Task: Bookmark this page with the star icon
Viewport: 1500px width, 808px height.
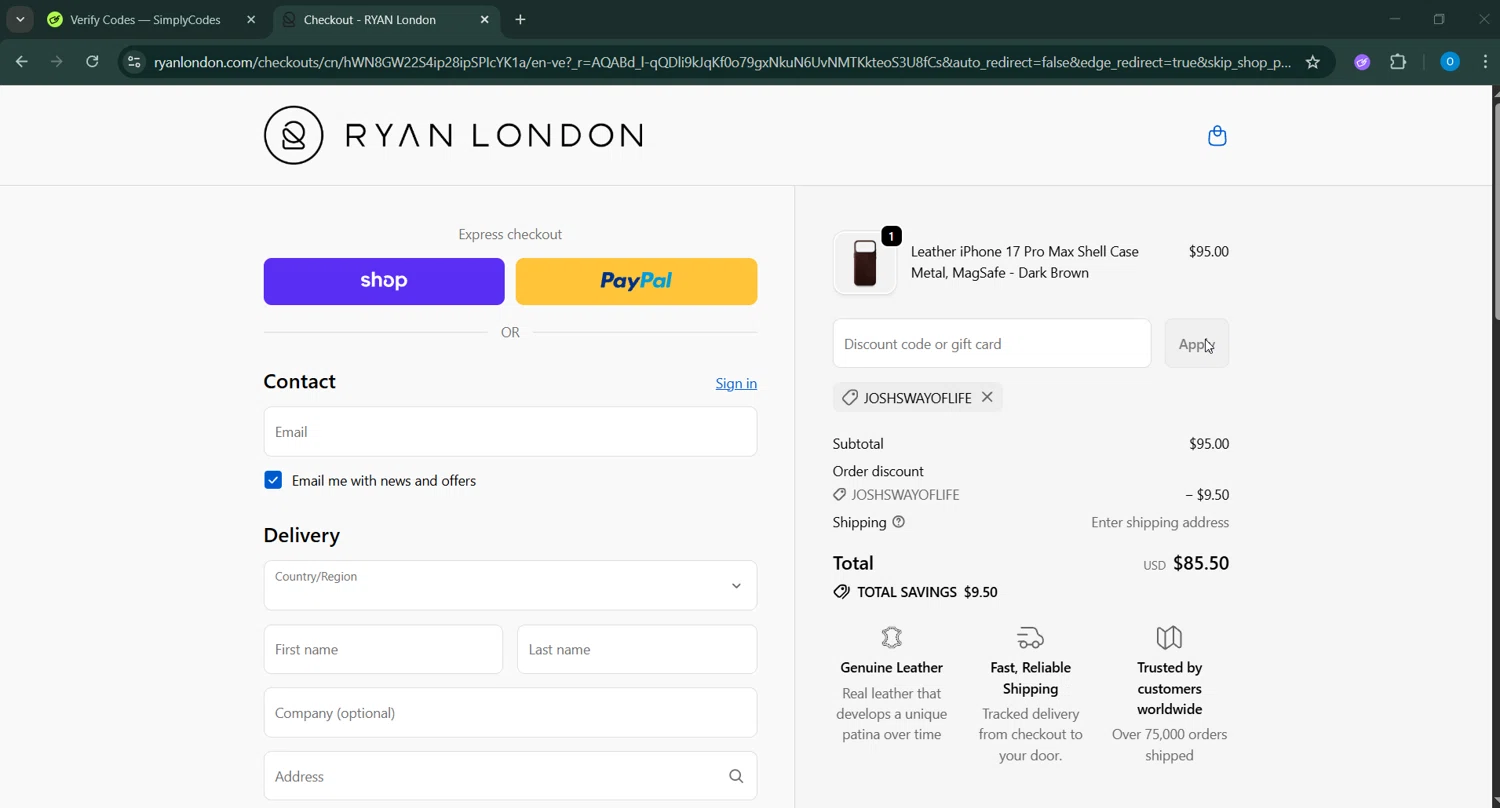Action: pos(1312,62)
